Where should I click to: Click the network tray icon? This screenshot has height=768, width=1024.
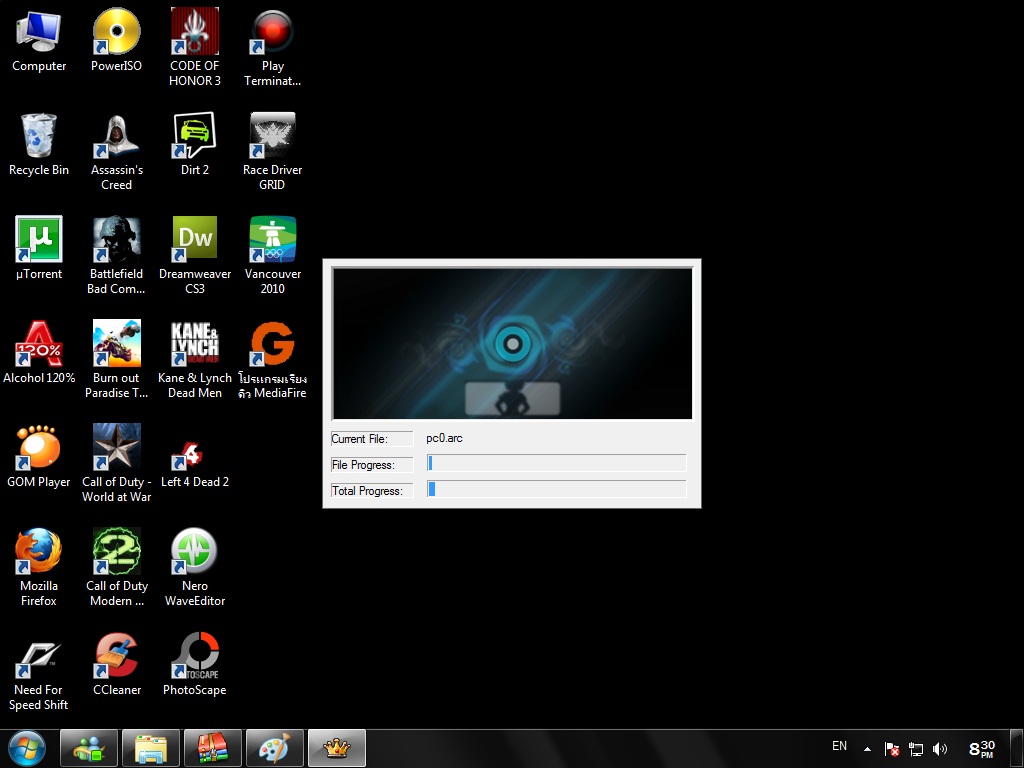(x=916, y=749)
